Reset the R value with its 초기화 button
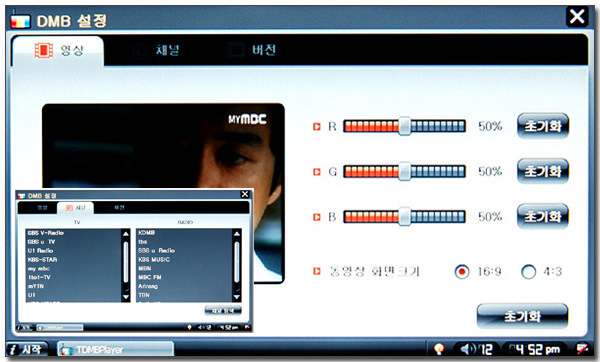600x362 pixels. click(x=543, y=126)
